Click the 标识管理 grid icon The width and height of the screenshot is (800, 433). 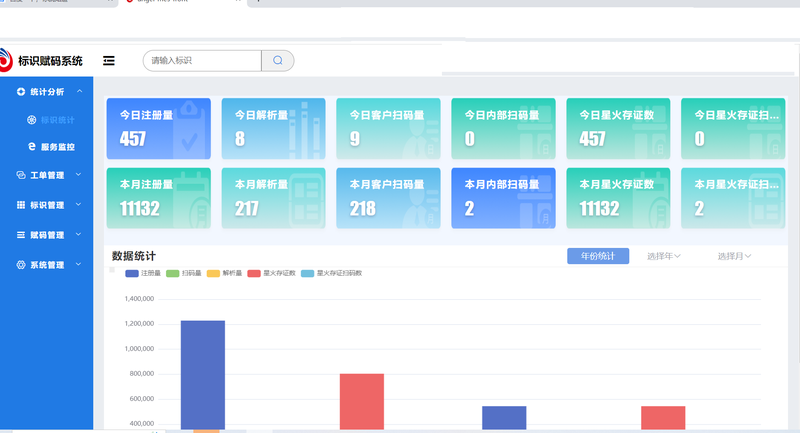(x=21, y=205)
